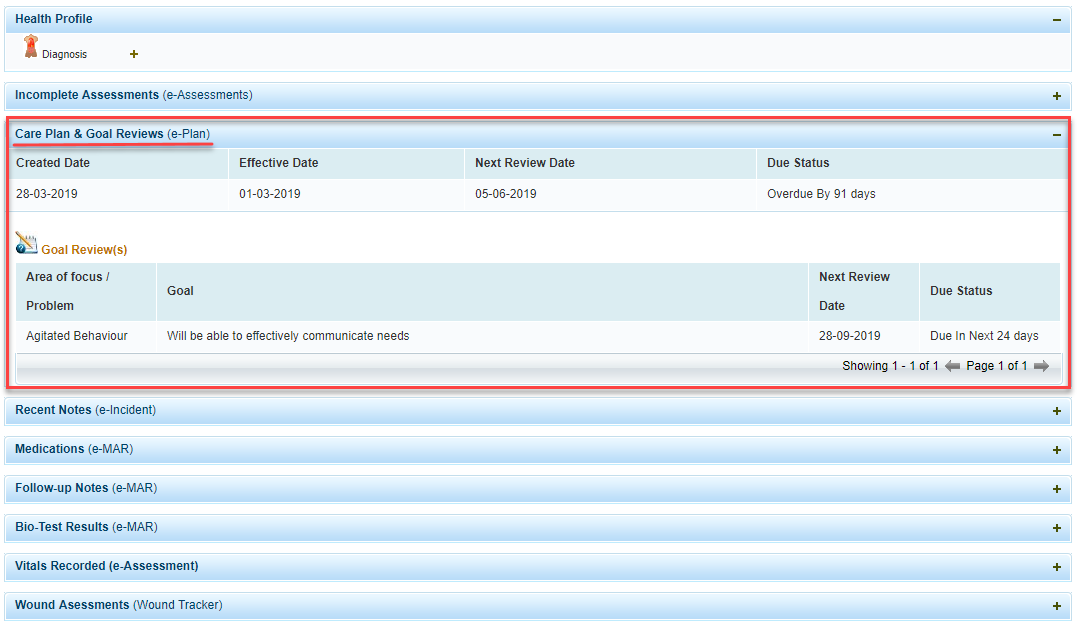Collapse the Care Plan & Goal Reviews panel
The height and width of the screenshot is (627, 1080).
[x=1056, y=134]
